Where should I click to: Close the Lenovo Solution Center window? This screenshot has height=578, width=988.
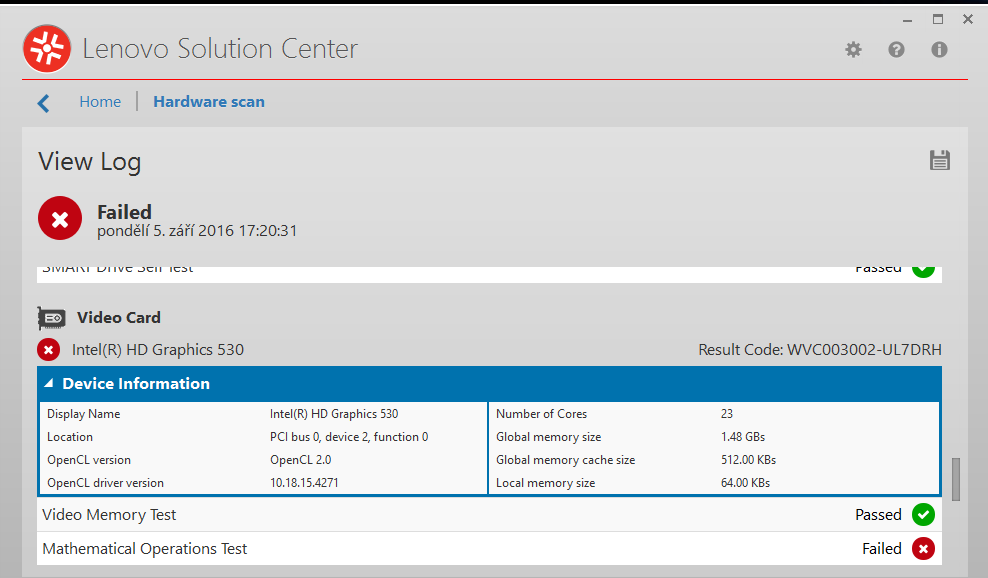point(968,20)
